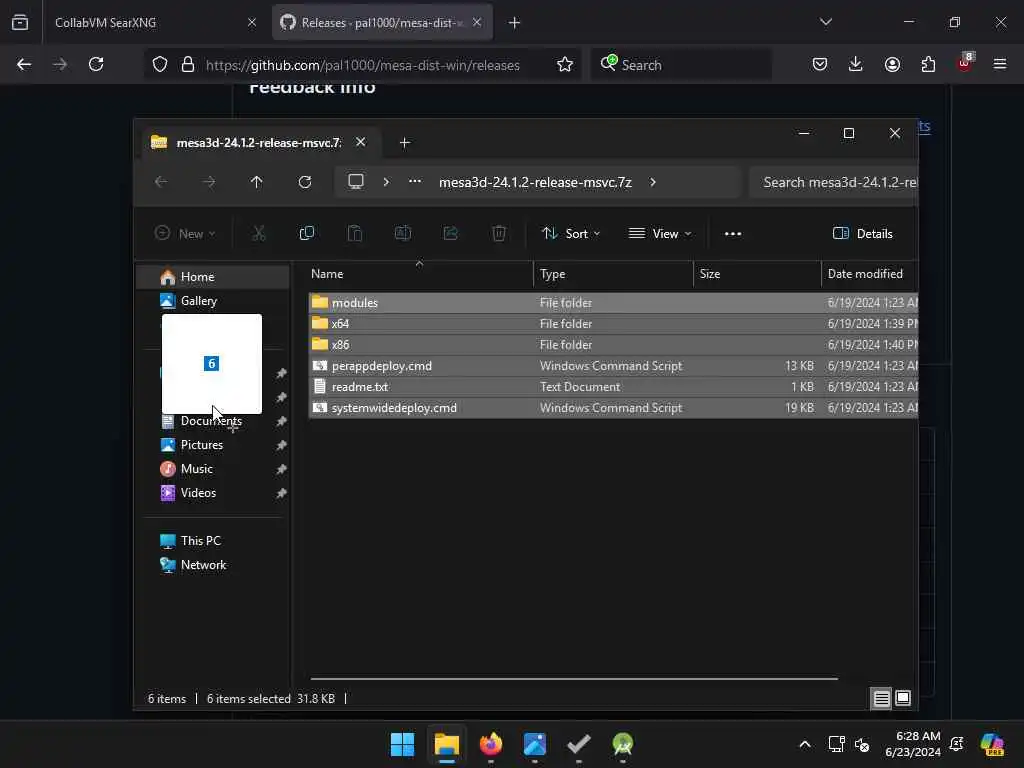1024x768 pixels.
Task: Reload the Firefox page
Action: coord(96,64)
